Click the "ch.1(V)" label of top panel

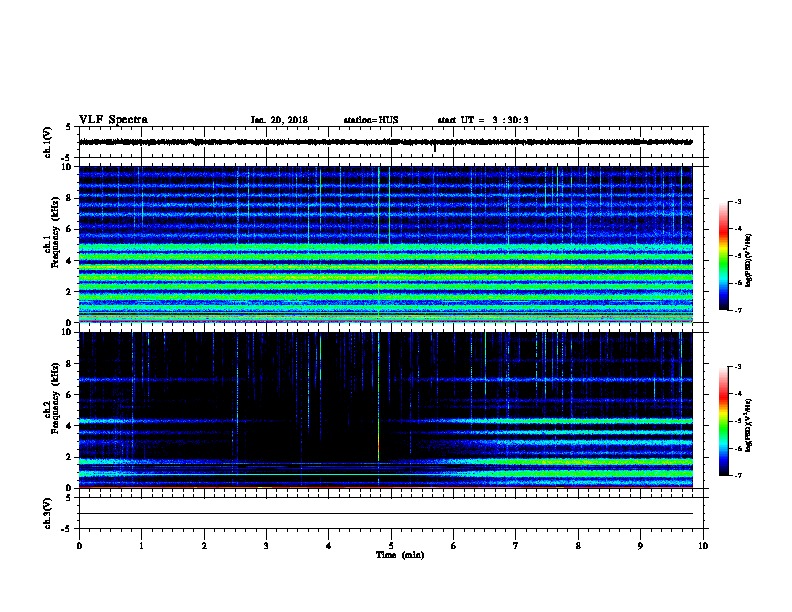coord(47,142)
